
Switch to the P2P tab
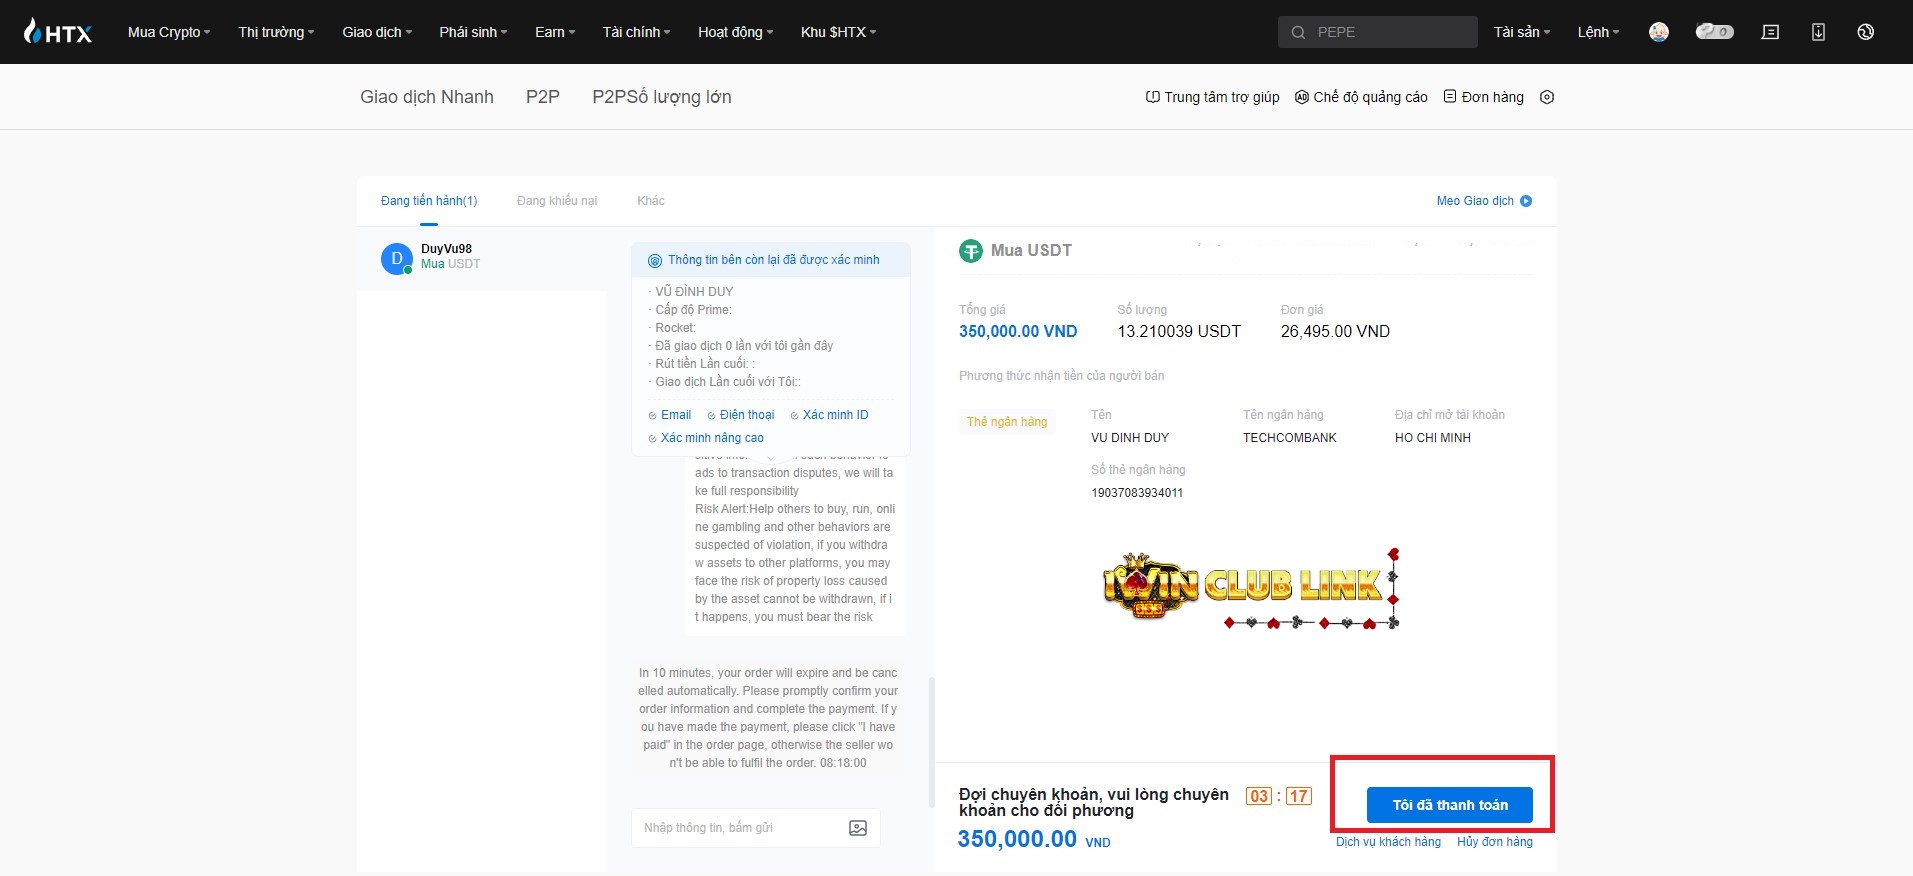(x=543, y=97)
